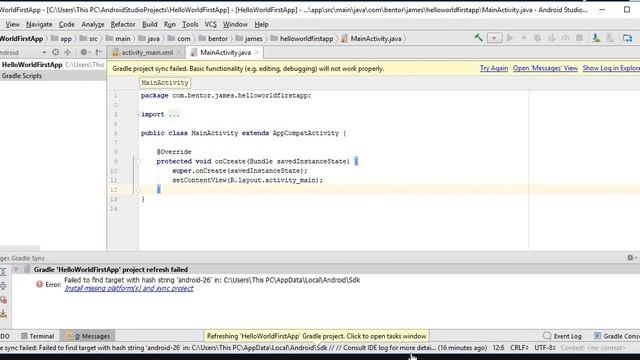Click Open 'Messages' View link
This screenshot has width=640, height=360.
point(545,68)
